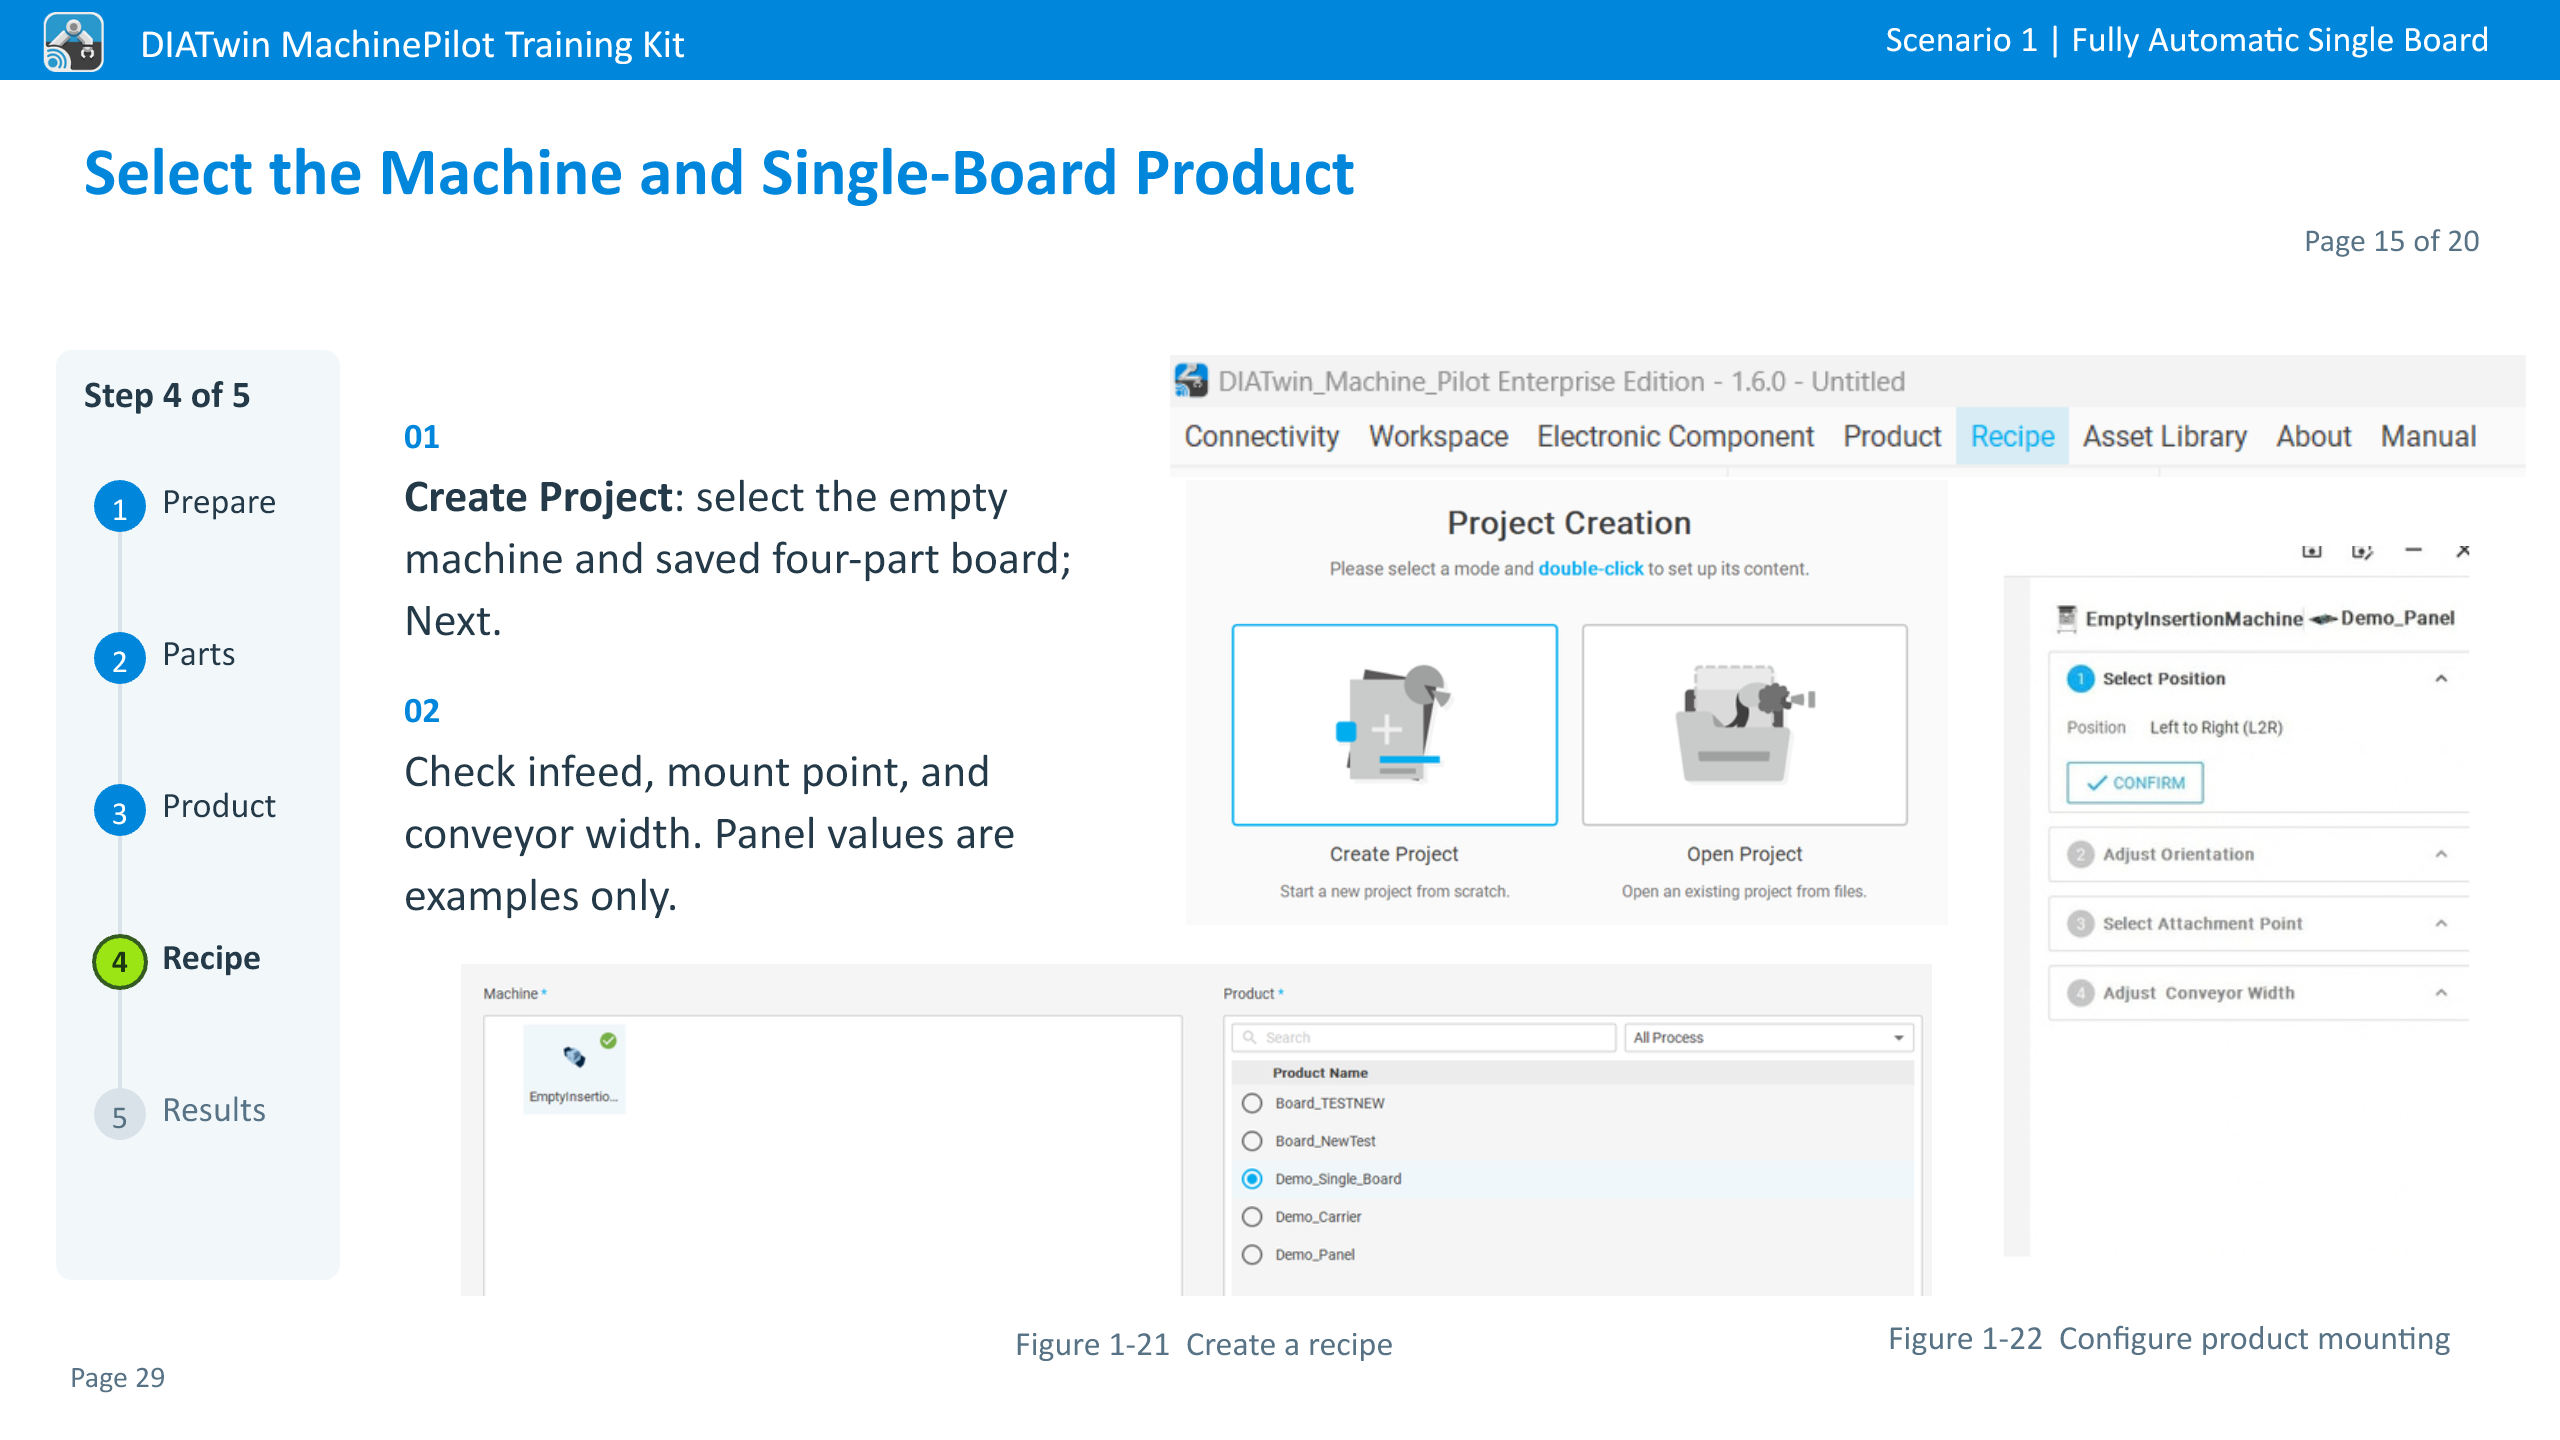Image resolution: width=2560 pixels, height=1440 pixels.
Task: Click step 2 Parts circle
Action: click(120, 658)
